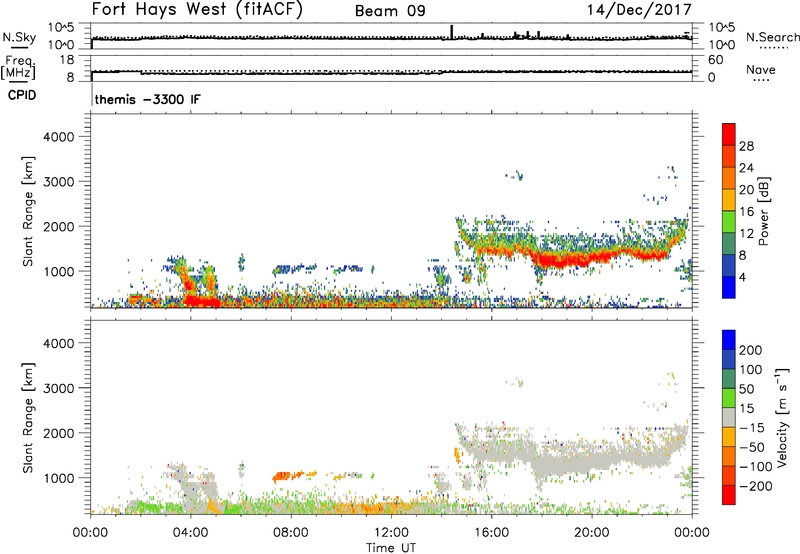Click the '200' value on the Velocity scale
Image resolution: width=800 pixels, height=554 pixels.
coord(751,350)
